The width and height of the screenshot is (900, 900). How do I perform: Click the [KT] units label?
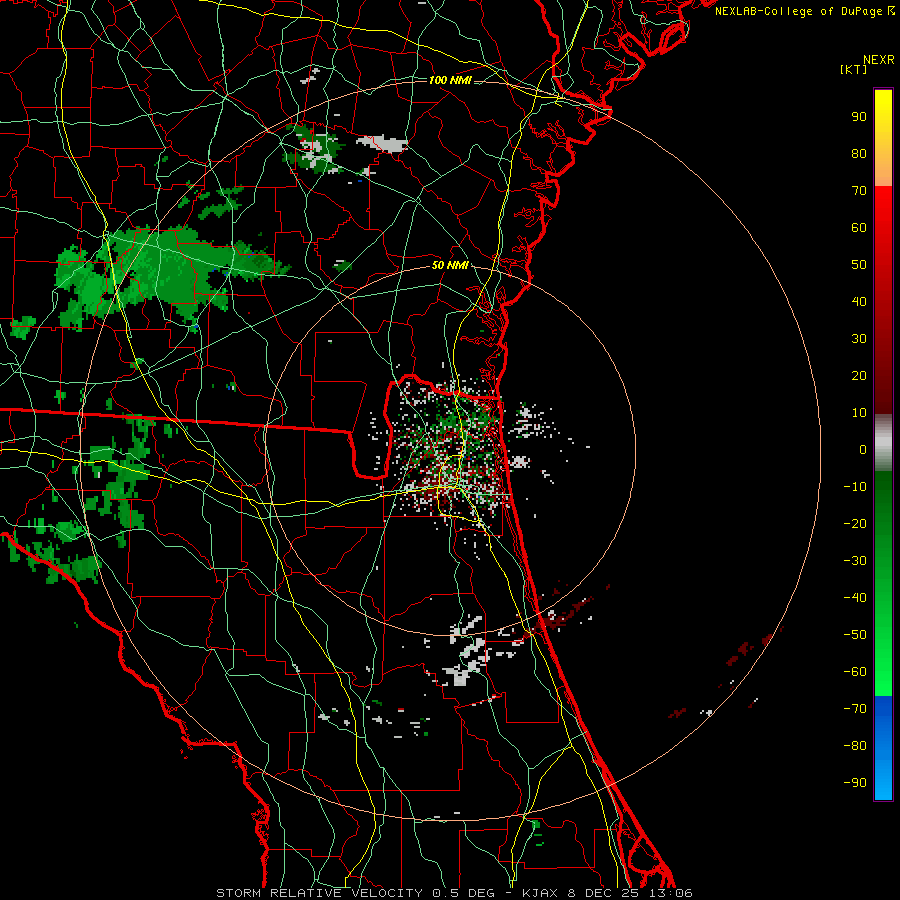tap(853, 69)
